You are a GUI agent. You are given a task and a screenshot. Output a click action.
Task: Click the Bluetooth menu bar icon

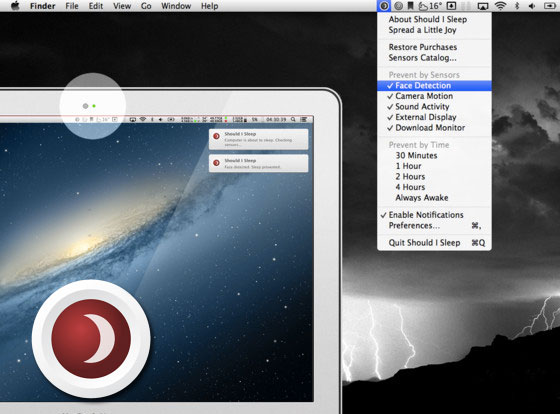517,6
